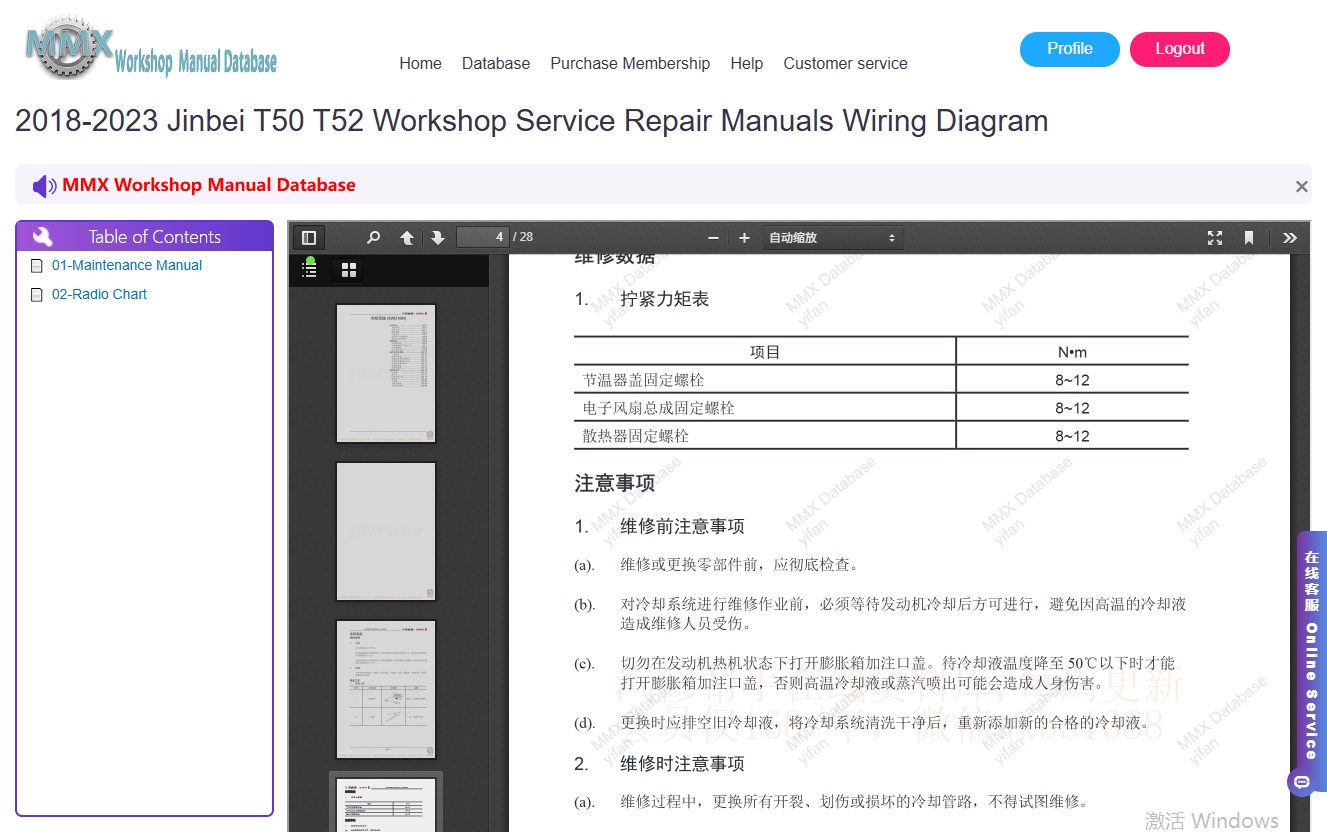The height and width of the screenshot is (832, 1327).
Task: Switch to presentation fullscreen mode
Action: [x=1215, y=238]
